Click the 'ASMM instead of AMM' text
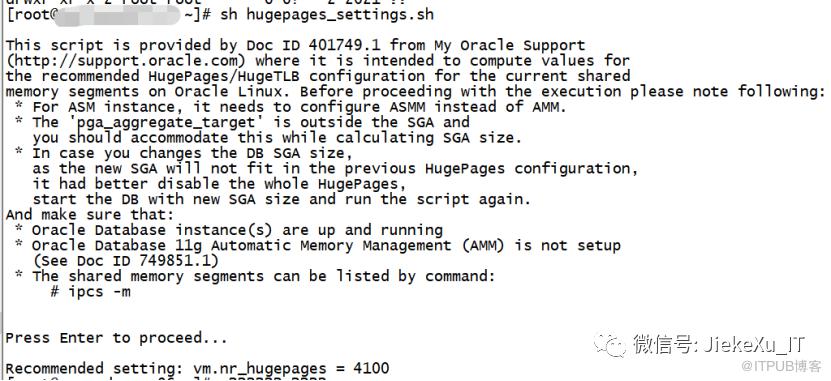831x381 pixels. [x=476, y=107]
